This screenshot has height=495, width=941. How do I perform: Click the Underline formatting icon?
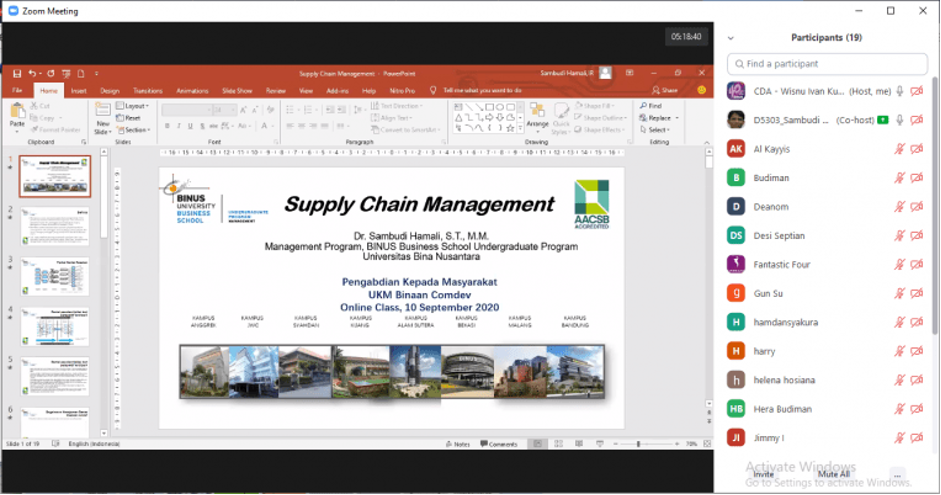tap(190, 126)
